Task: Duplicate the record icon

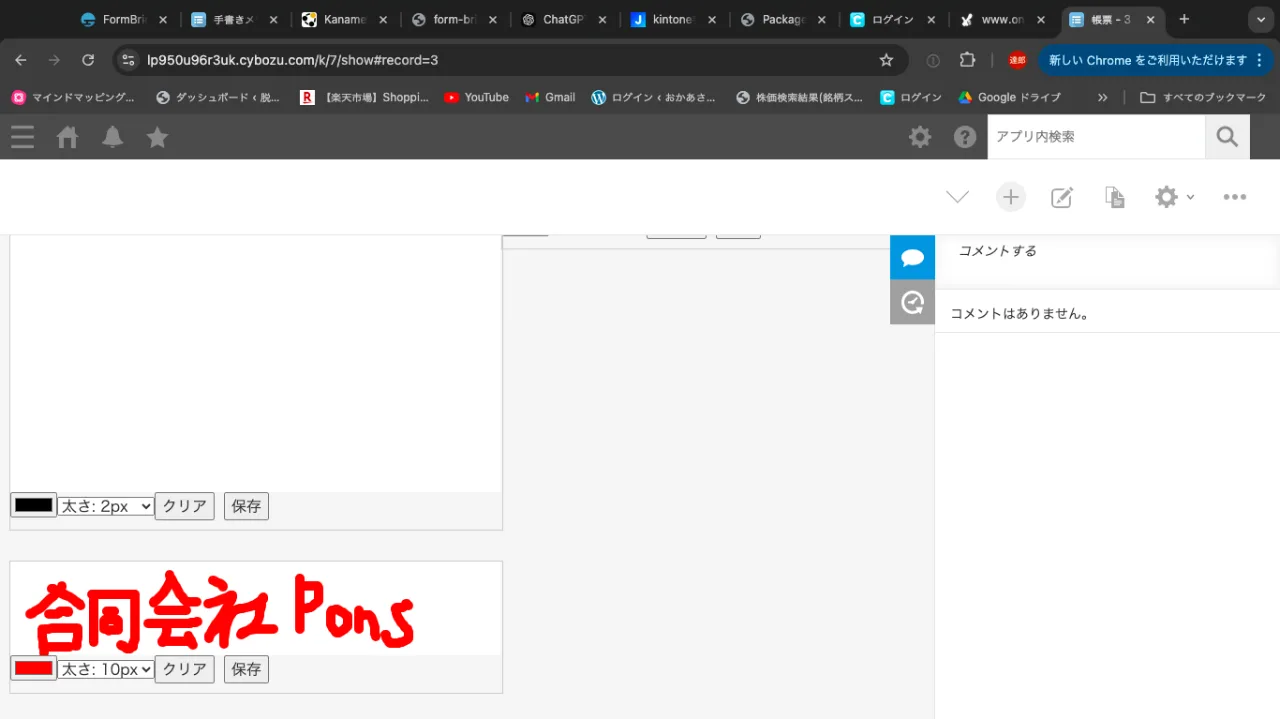Action: point(1114,197)
